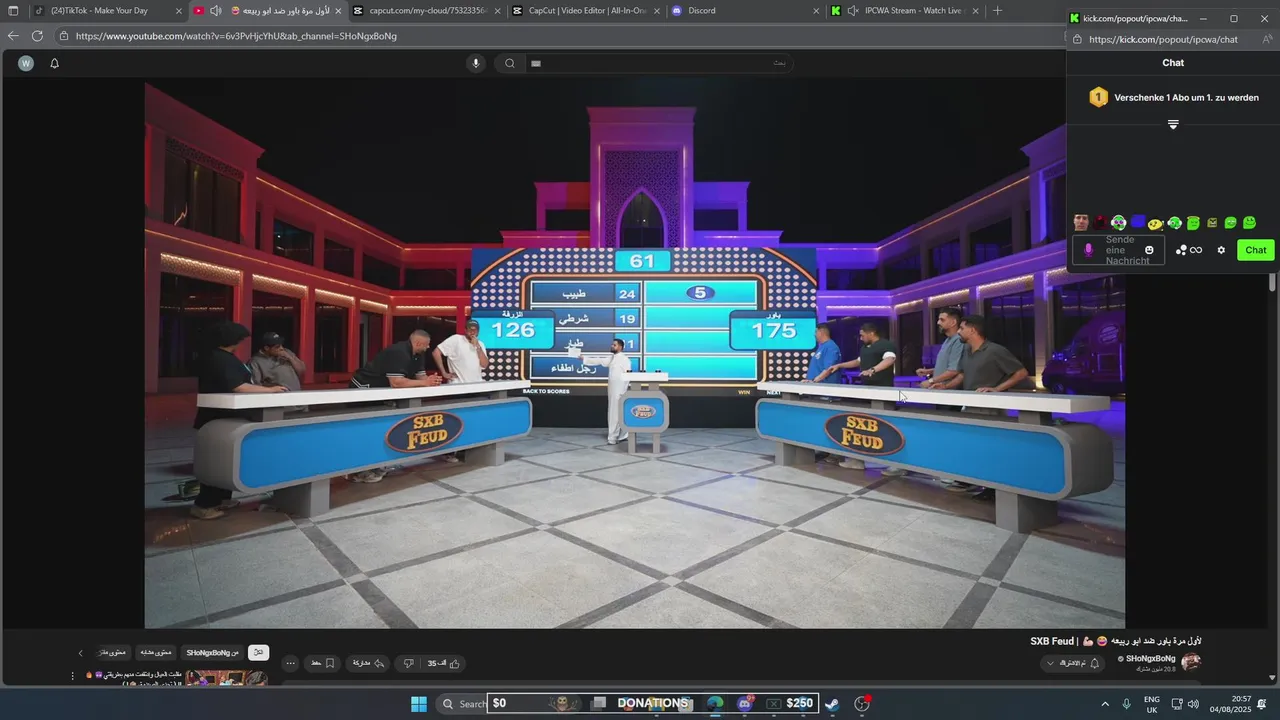Switch to the TikTok - Make Your Day tab
1280x720 pixels.
tap(106, 11)
